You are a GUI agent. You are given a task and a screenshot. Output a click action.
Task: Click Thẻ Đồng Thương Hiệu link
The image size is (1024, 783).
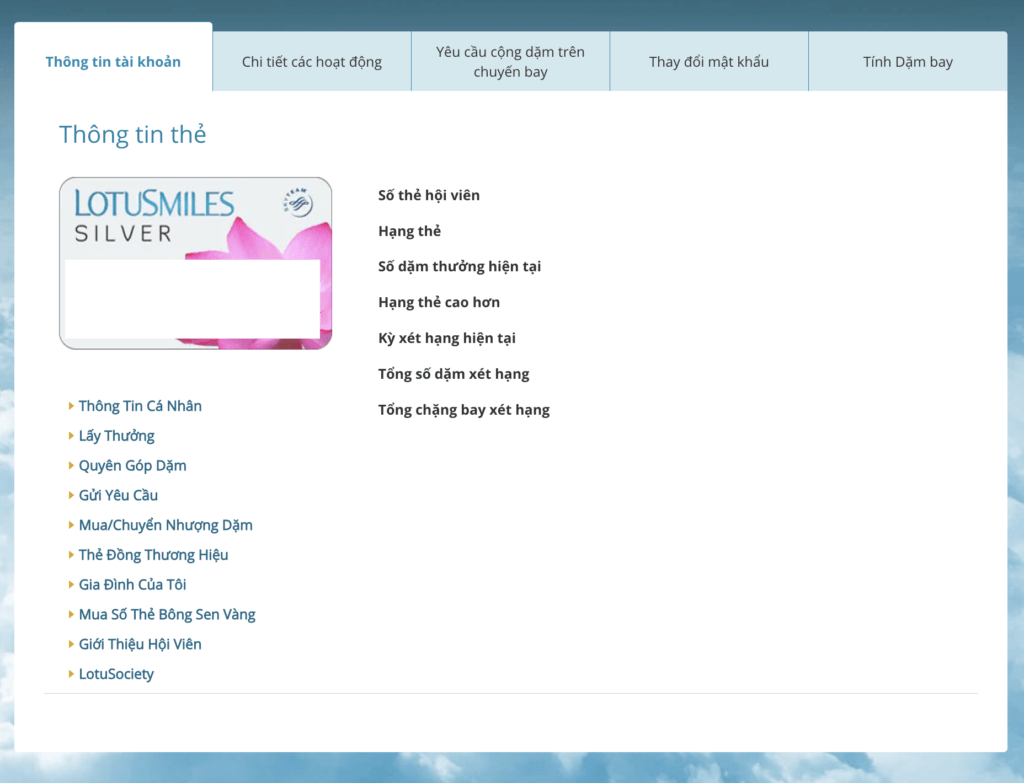coord(153,555)
